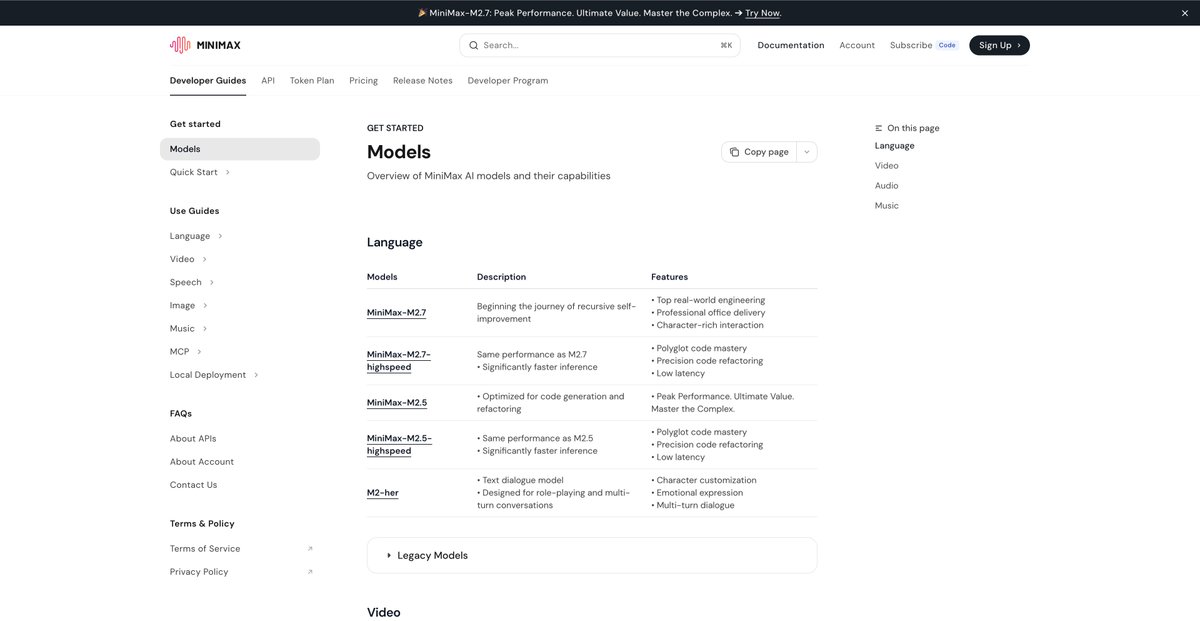Expand the Language guide chevron
The height and width of the screenshot is (621, 1200).
click(x=220, y=236)
